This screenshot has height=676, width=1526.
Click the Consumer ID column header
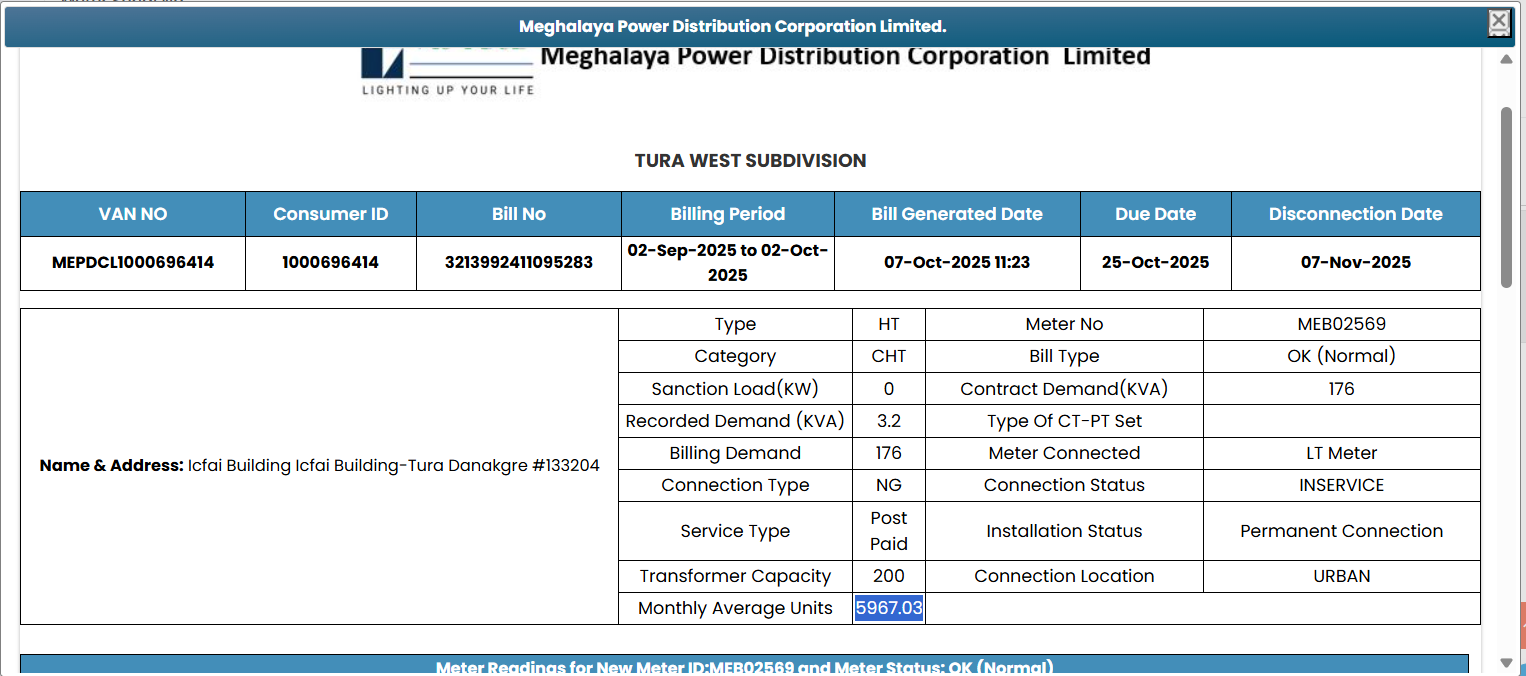point(330,214)
